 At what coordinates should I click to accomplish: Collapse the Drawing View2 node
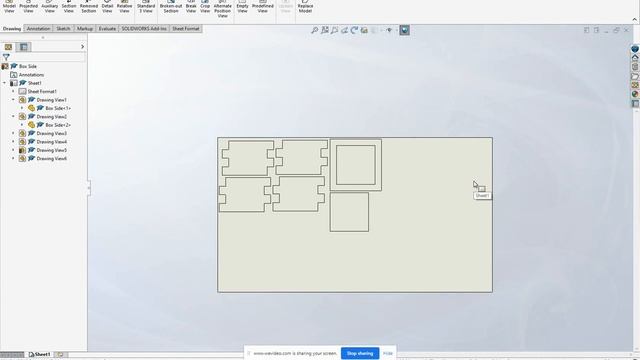(13, 116)
